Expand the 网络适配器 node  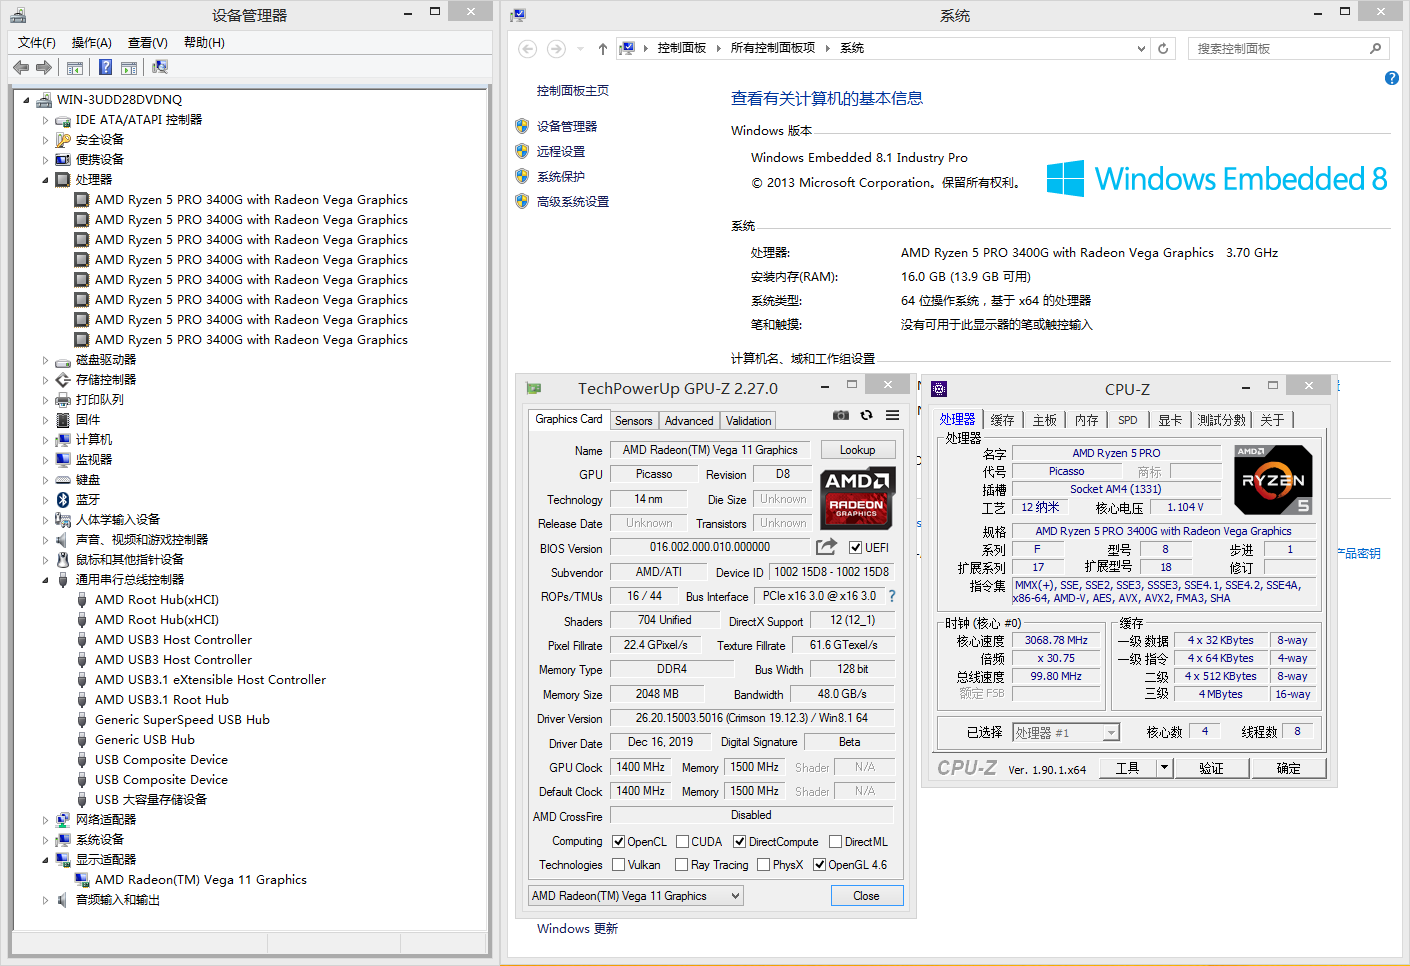pyautogui.click(x=45, y=820)
